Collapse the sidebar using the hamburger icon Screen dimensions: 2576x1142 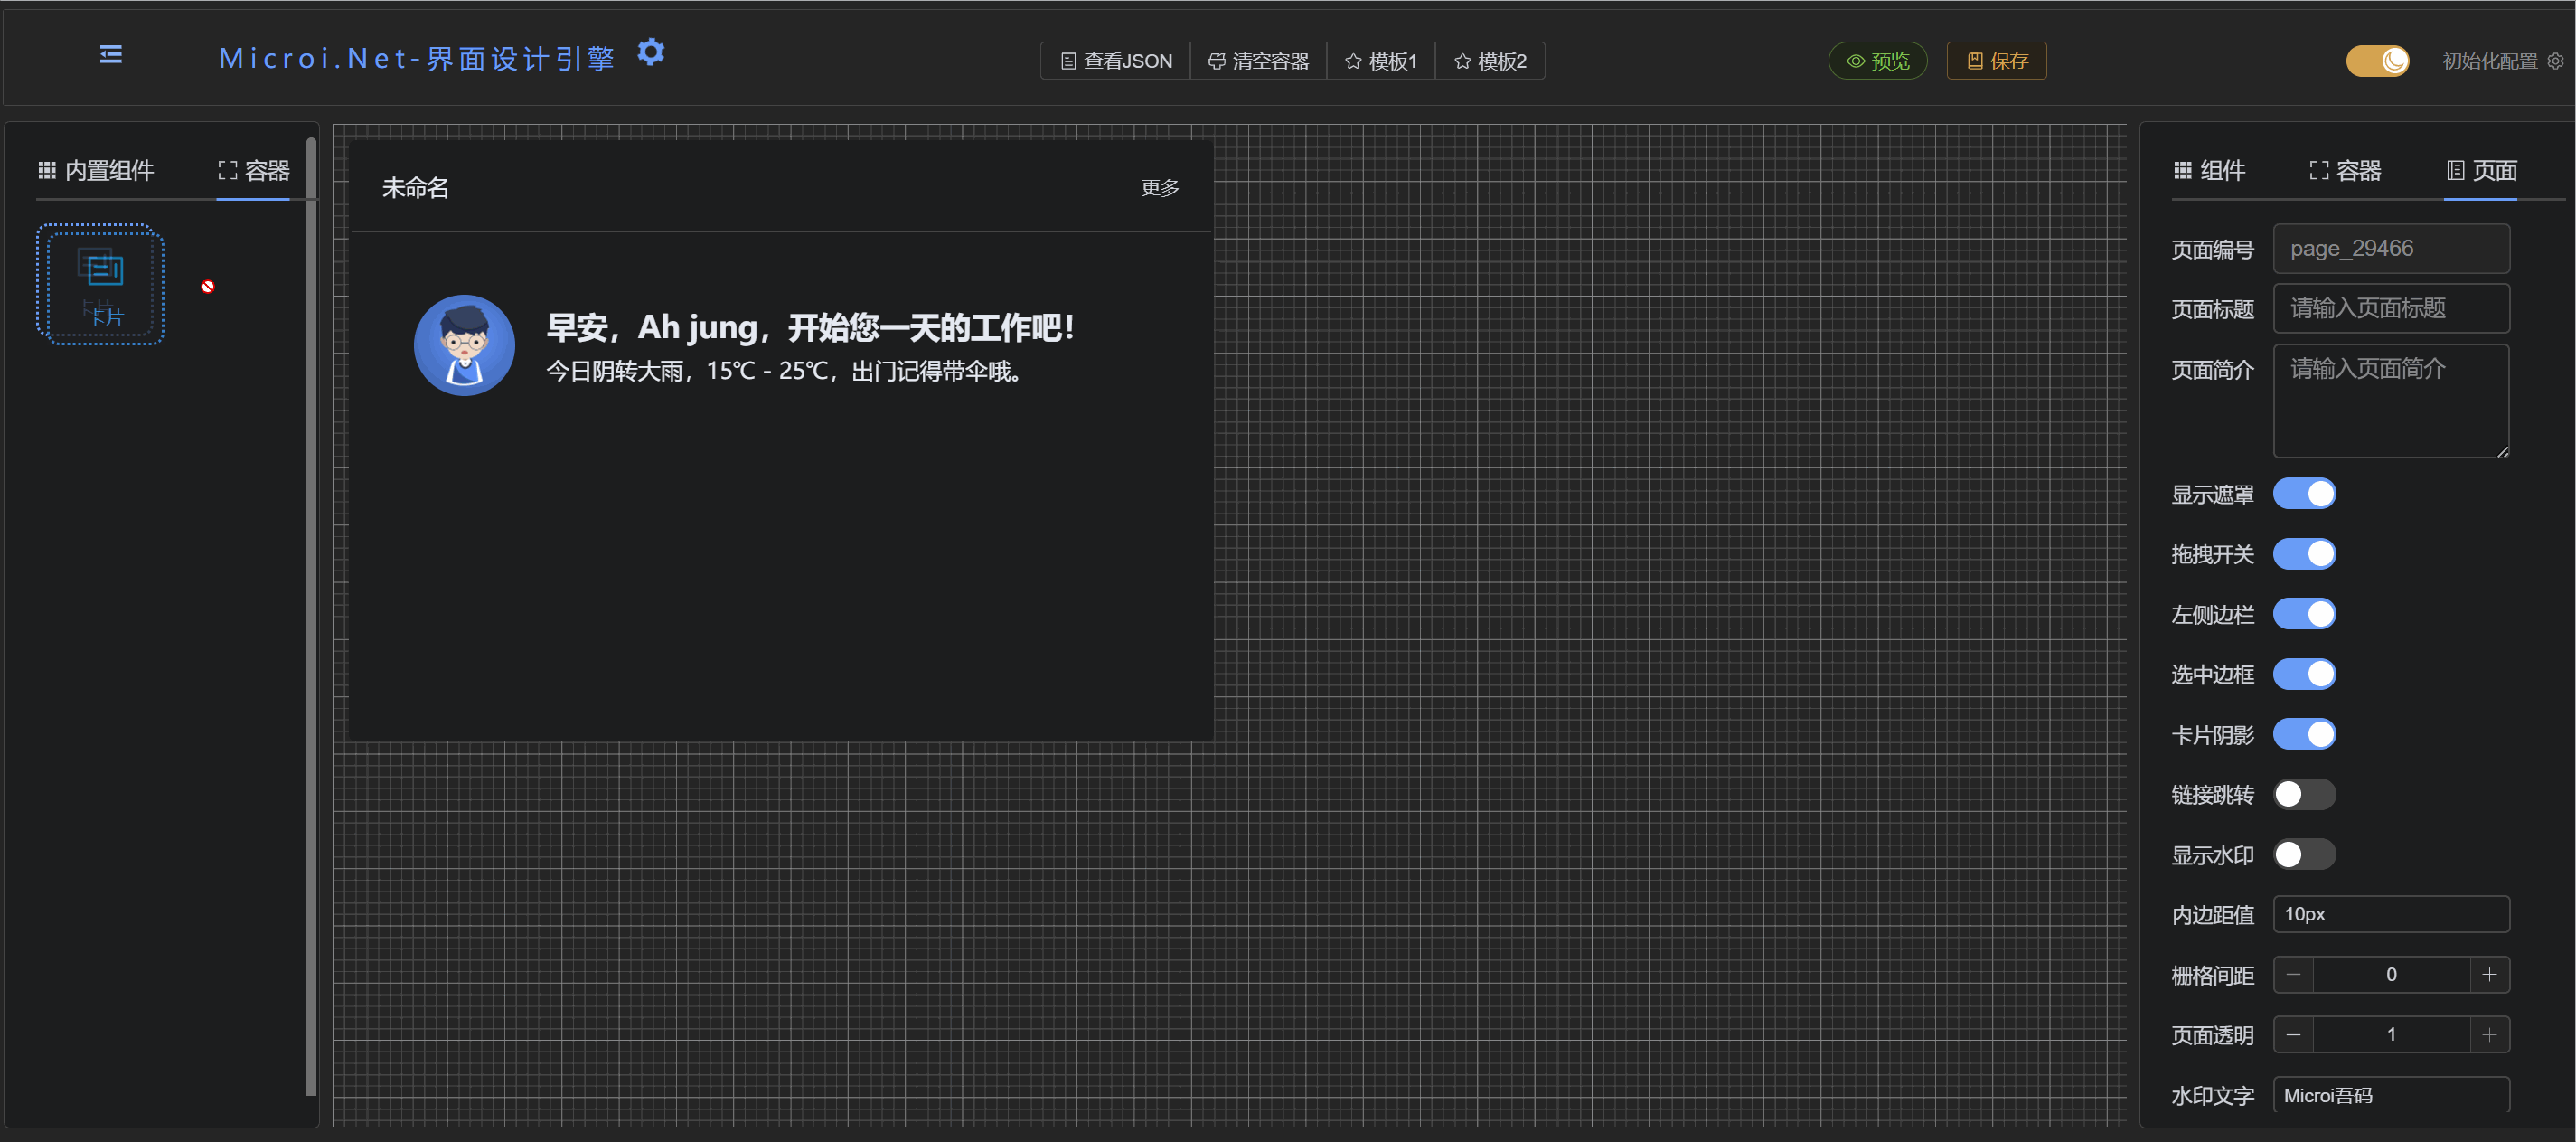coord(110,55)
